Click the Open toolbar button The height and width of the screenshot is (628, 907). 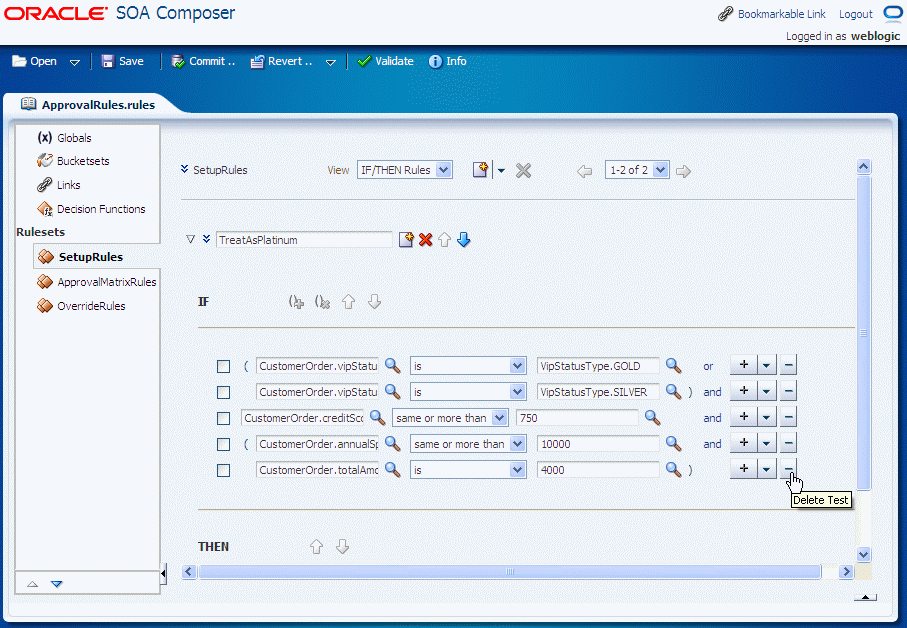coord(35,61)
